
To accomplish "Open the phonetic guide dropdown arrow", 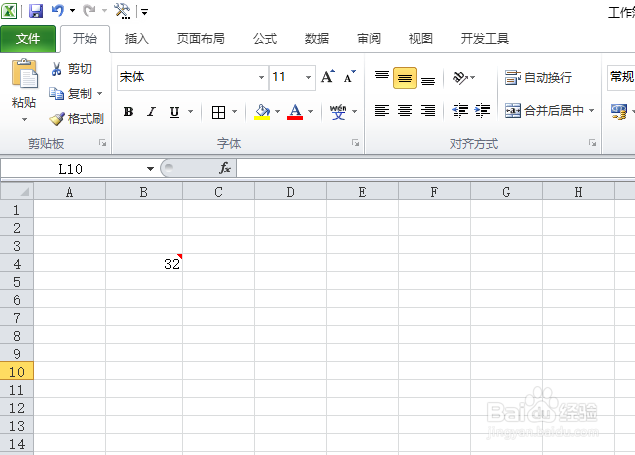I will [354, 111].
